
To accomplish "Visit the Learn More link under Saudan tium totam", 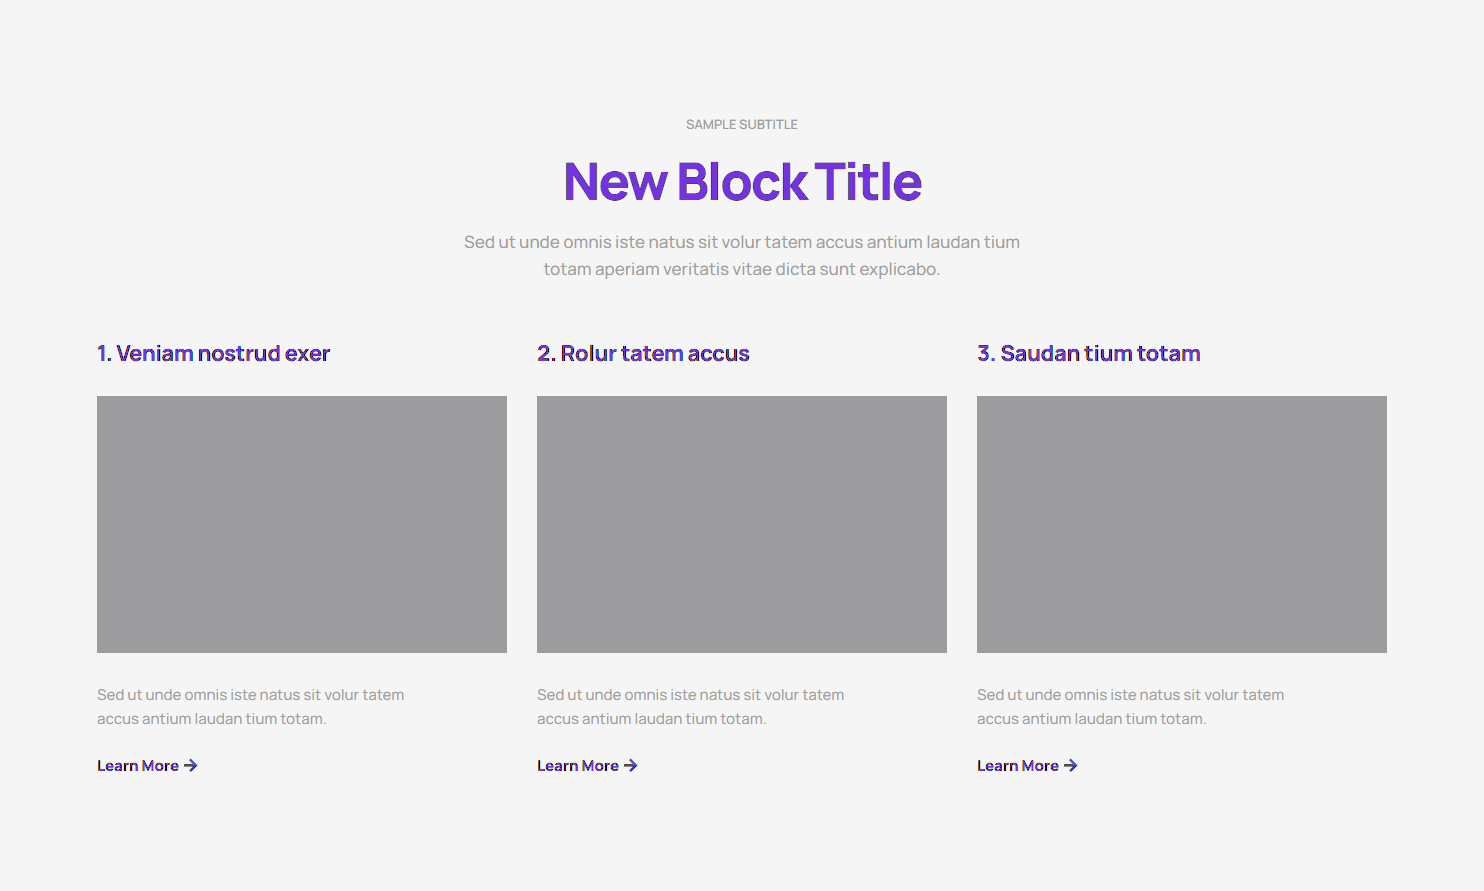I will click(x=1018, y=766).
